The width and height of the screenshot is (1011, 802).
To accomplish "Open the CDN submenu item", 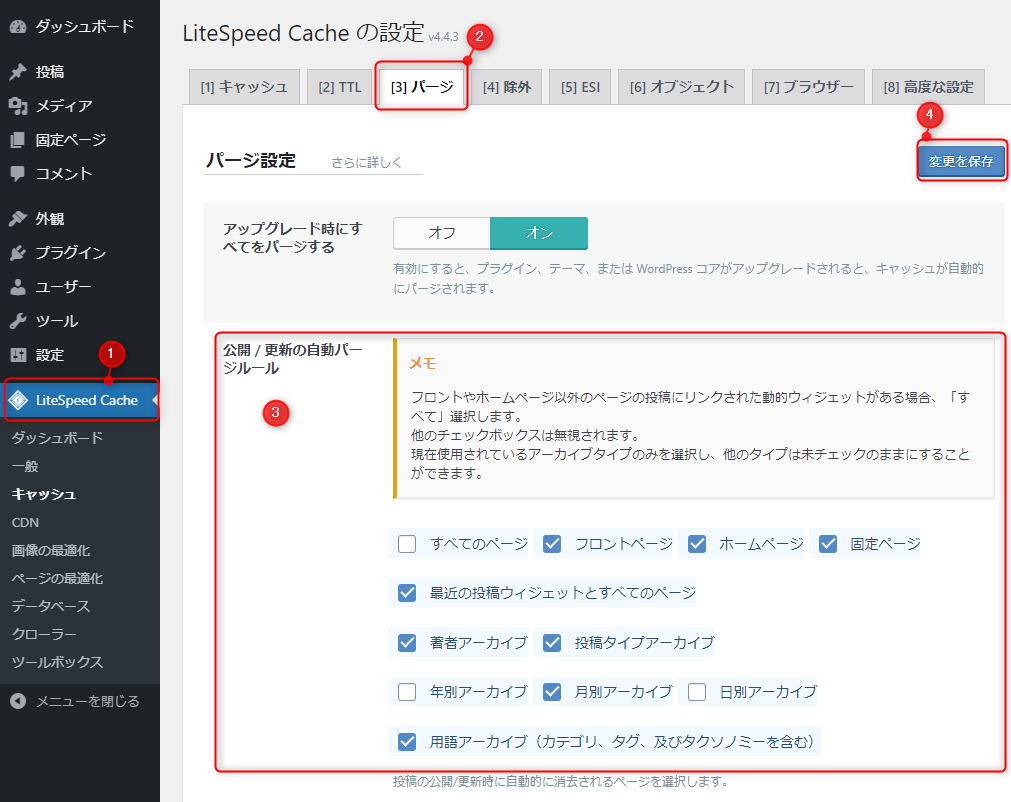I will [25, 522].
